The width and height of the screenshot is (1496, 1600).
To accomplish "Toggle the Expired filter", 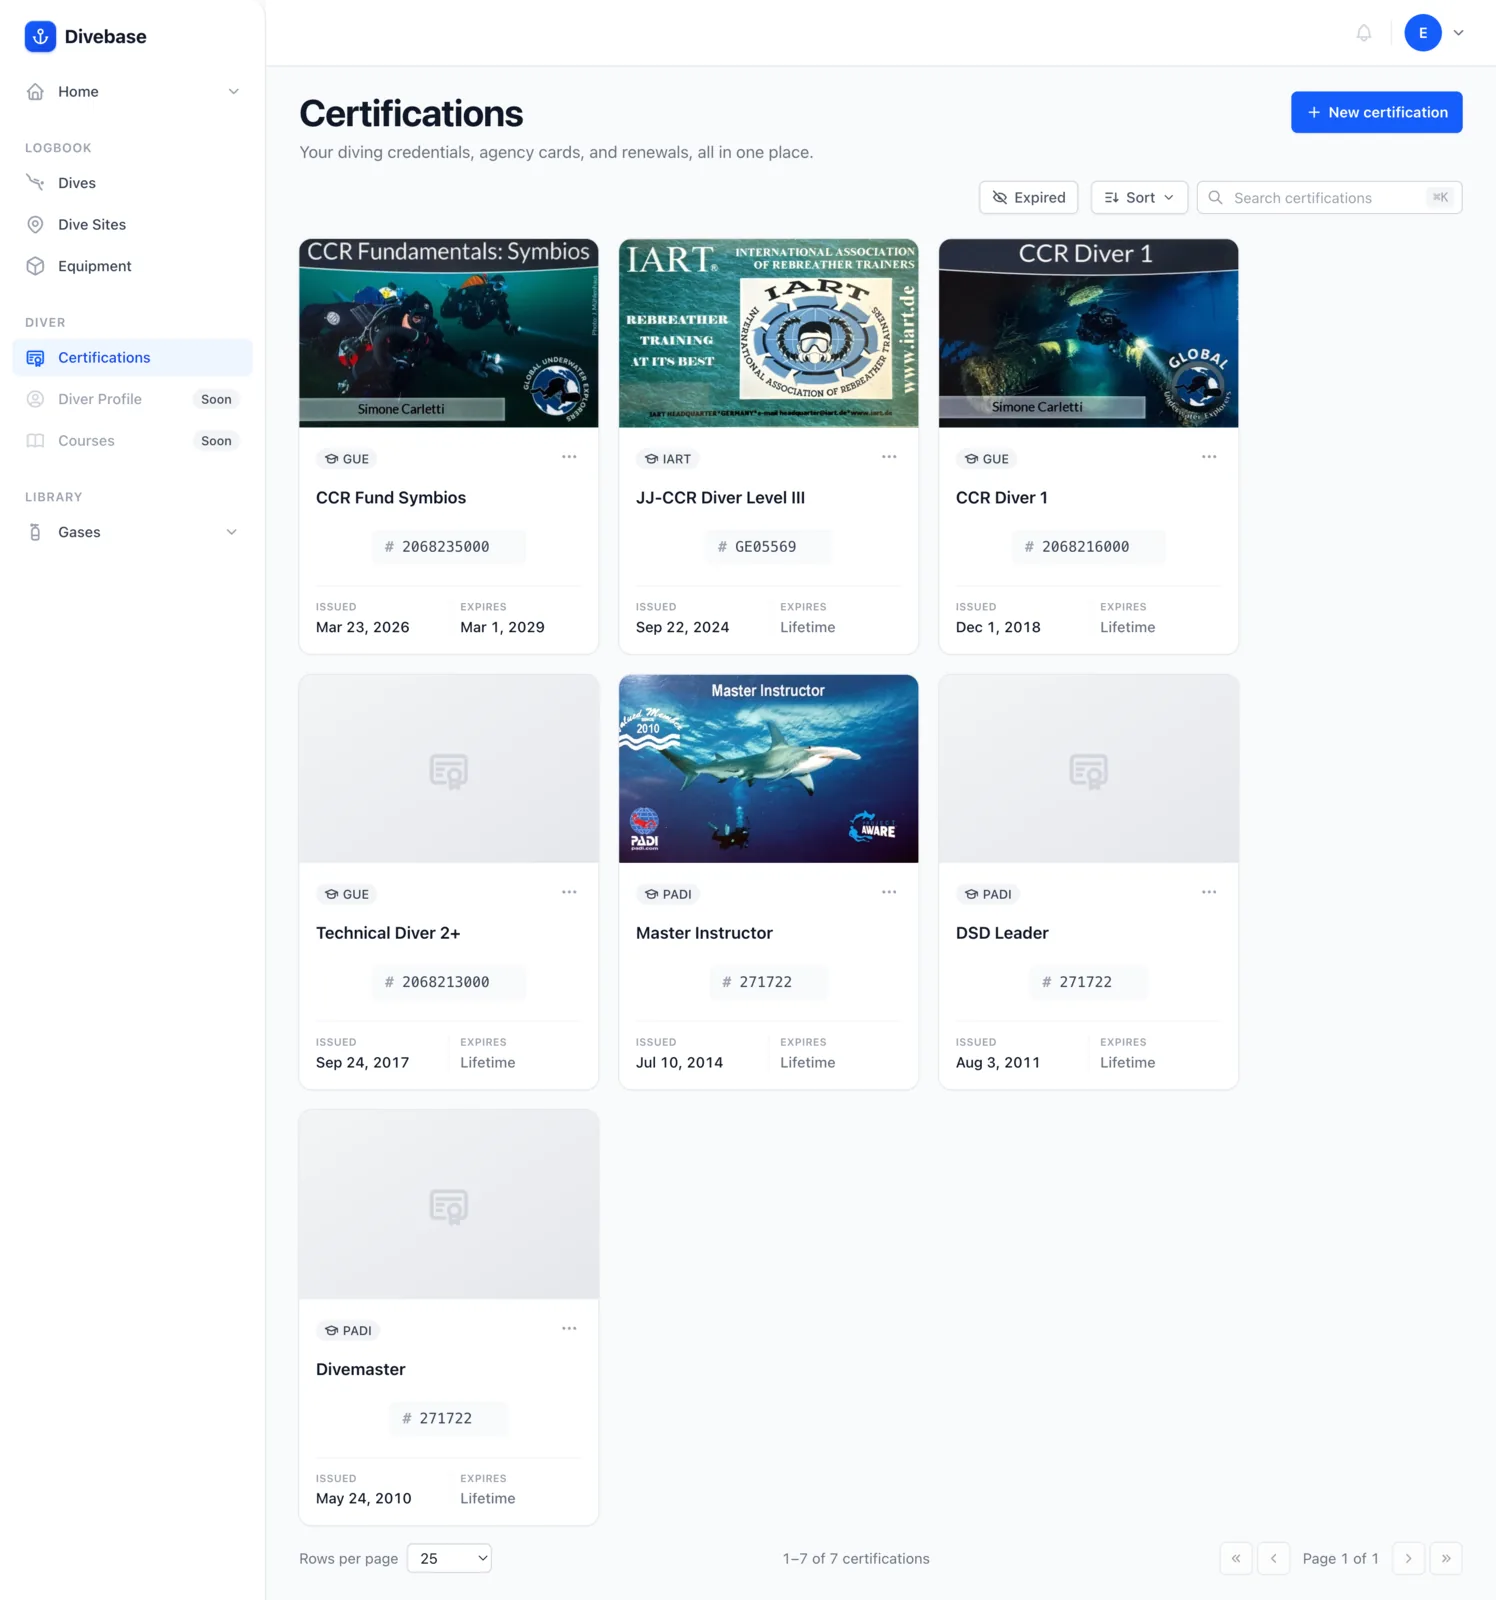I will coord(1028,198).
